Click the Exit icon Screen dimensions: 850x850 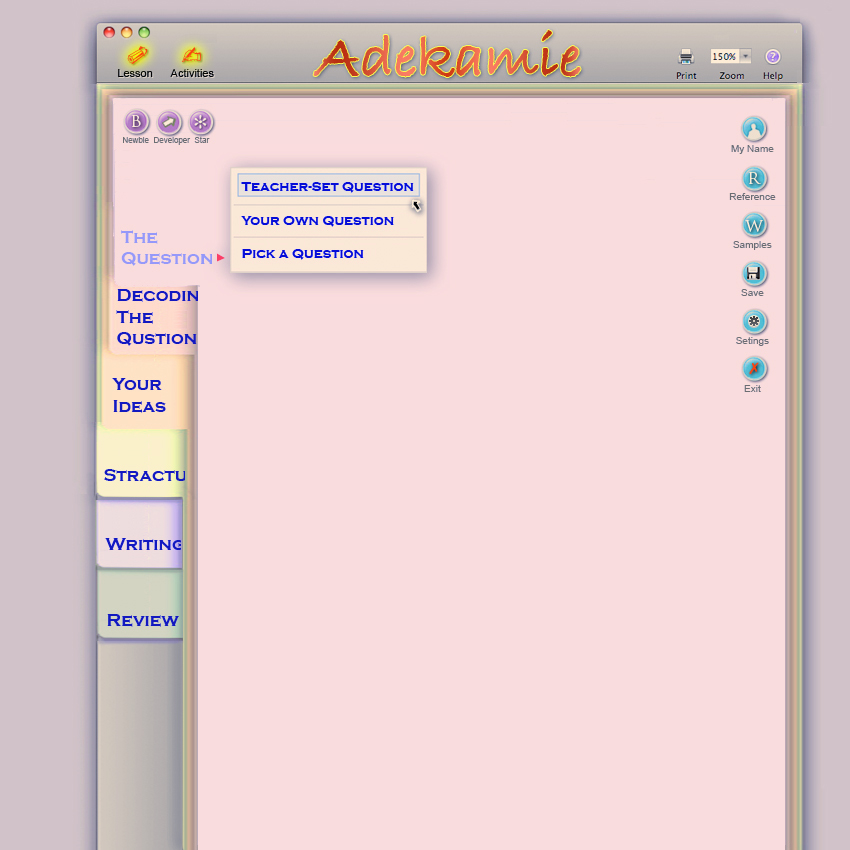754,369
